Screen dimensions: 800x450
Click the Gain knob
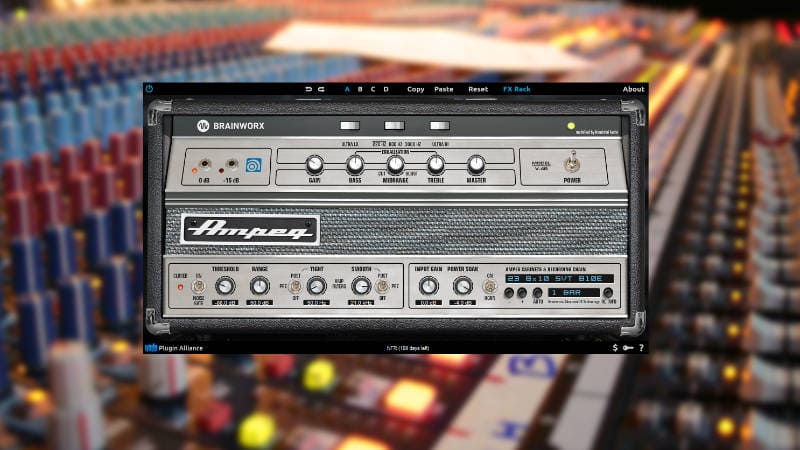click(x=314, y=164)
